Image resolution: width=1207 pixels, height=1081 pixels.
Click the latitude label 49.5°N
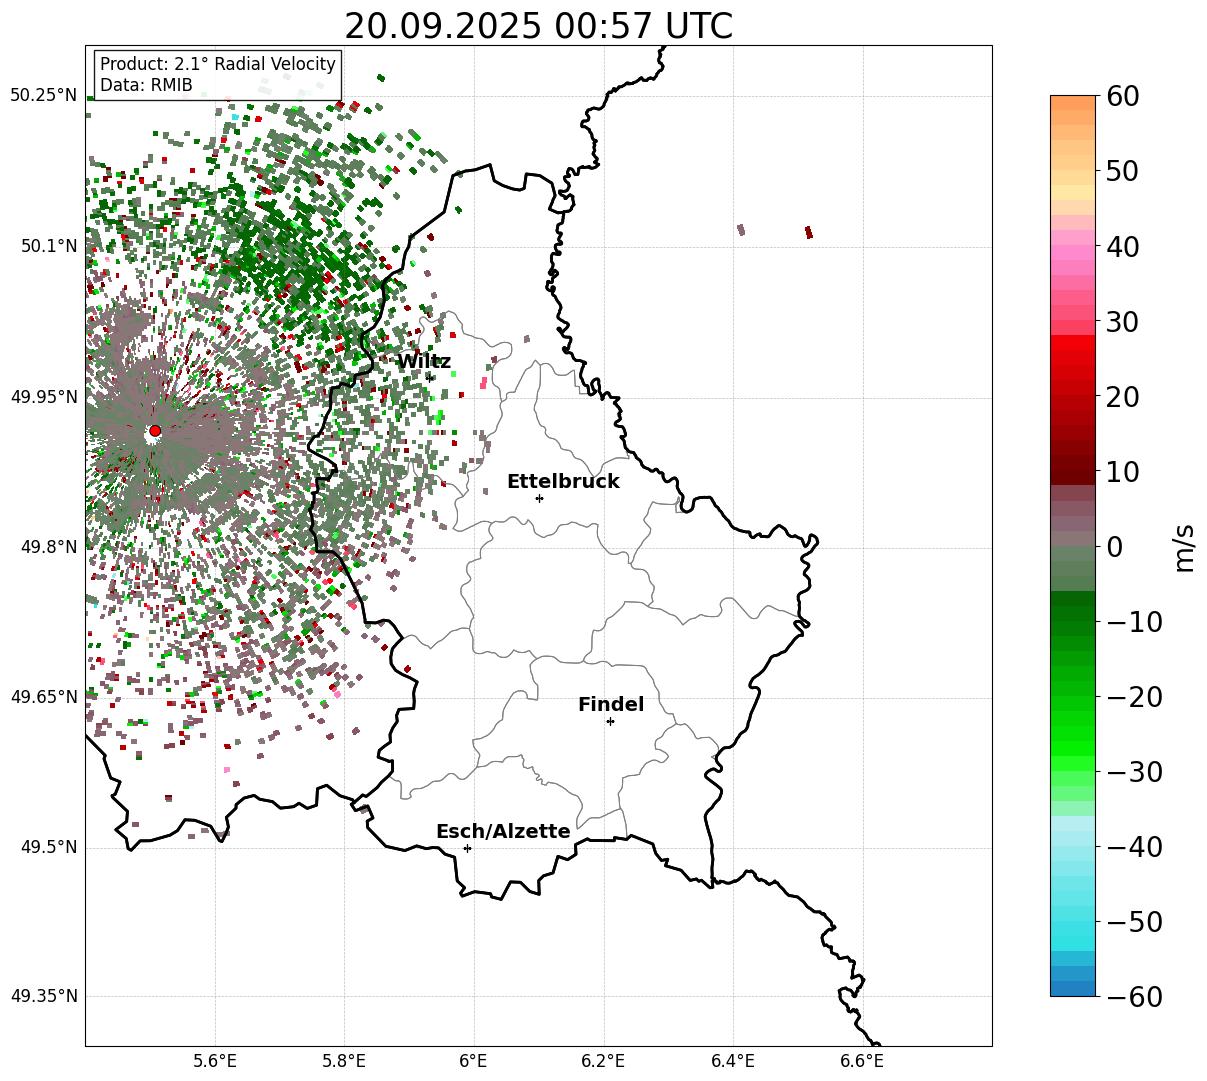point(48,847)
